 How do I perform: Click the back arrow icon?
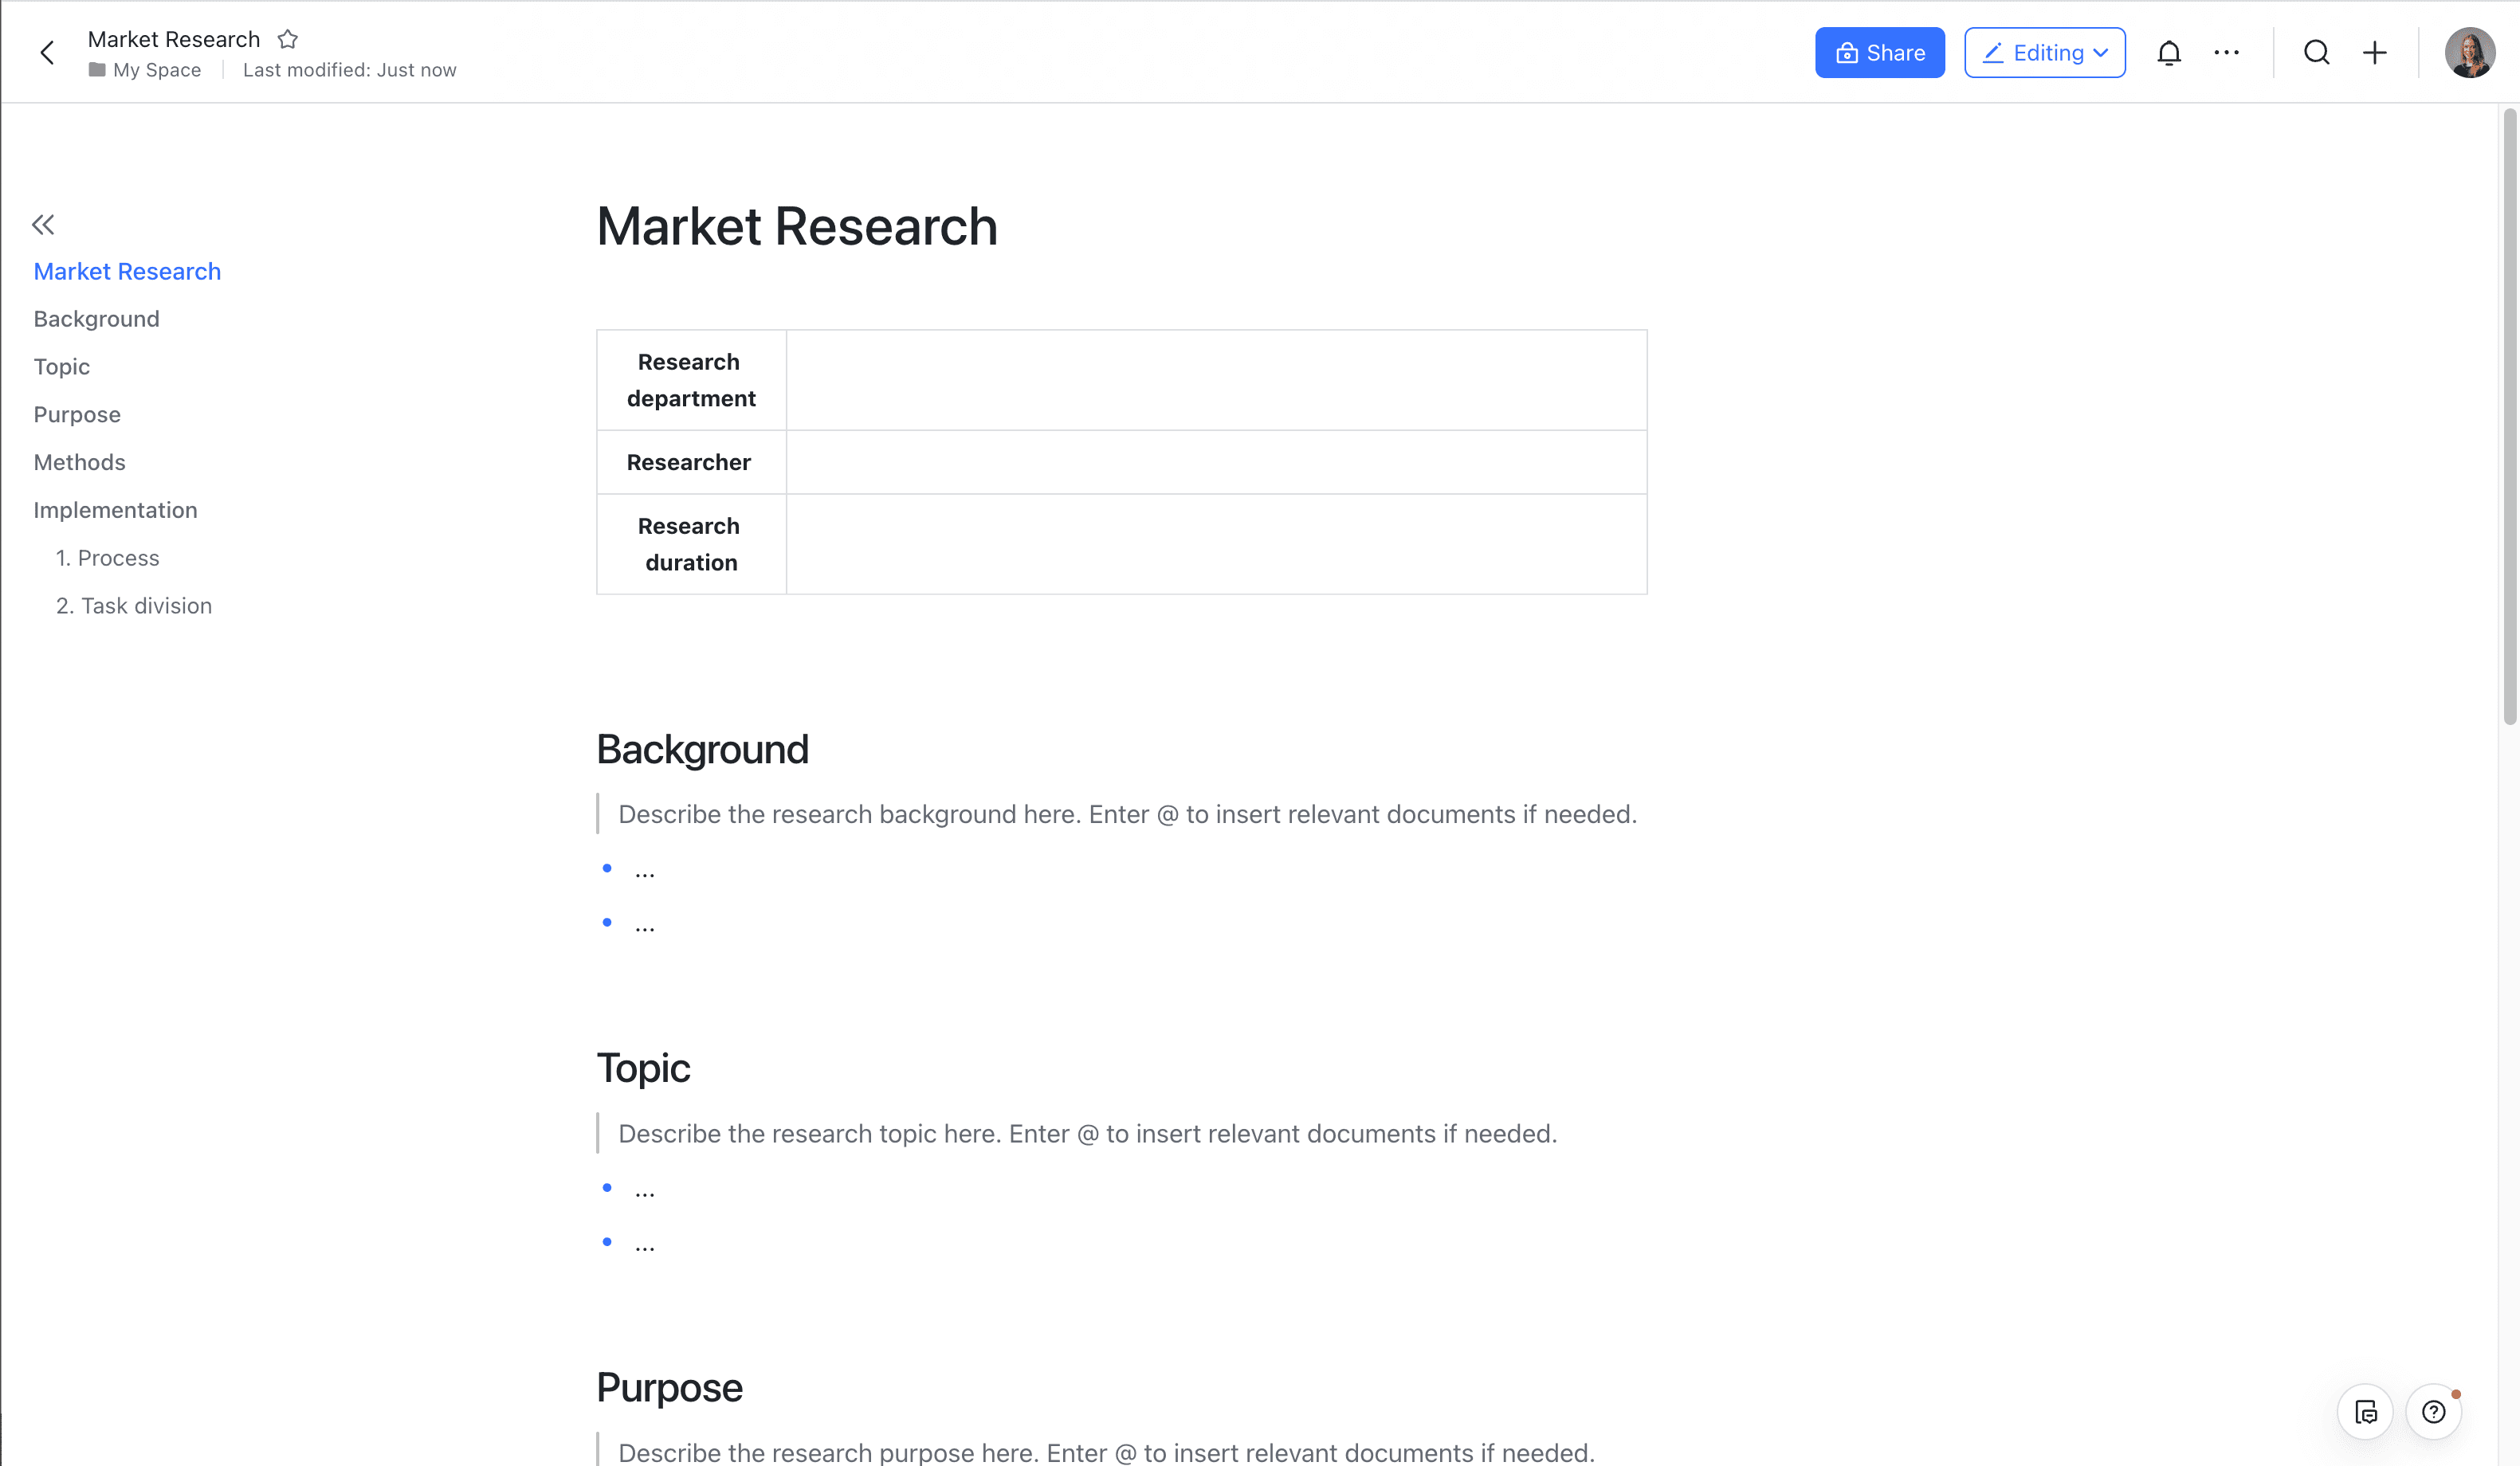tap(47, 53)
